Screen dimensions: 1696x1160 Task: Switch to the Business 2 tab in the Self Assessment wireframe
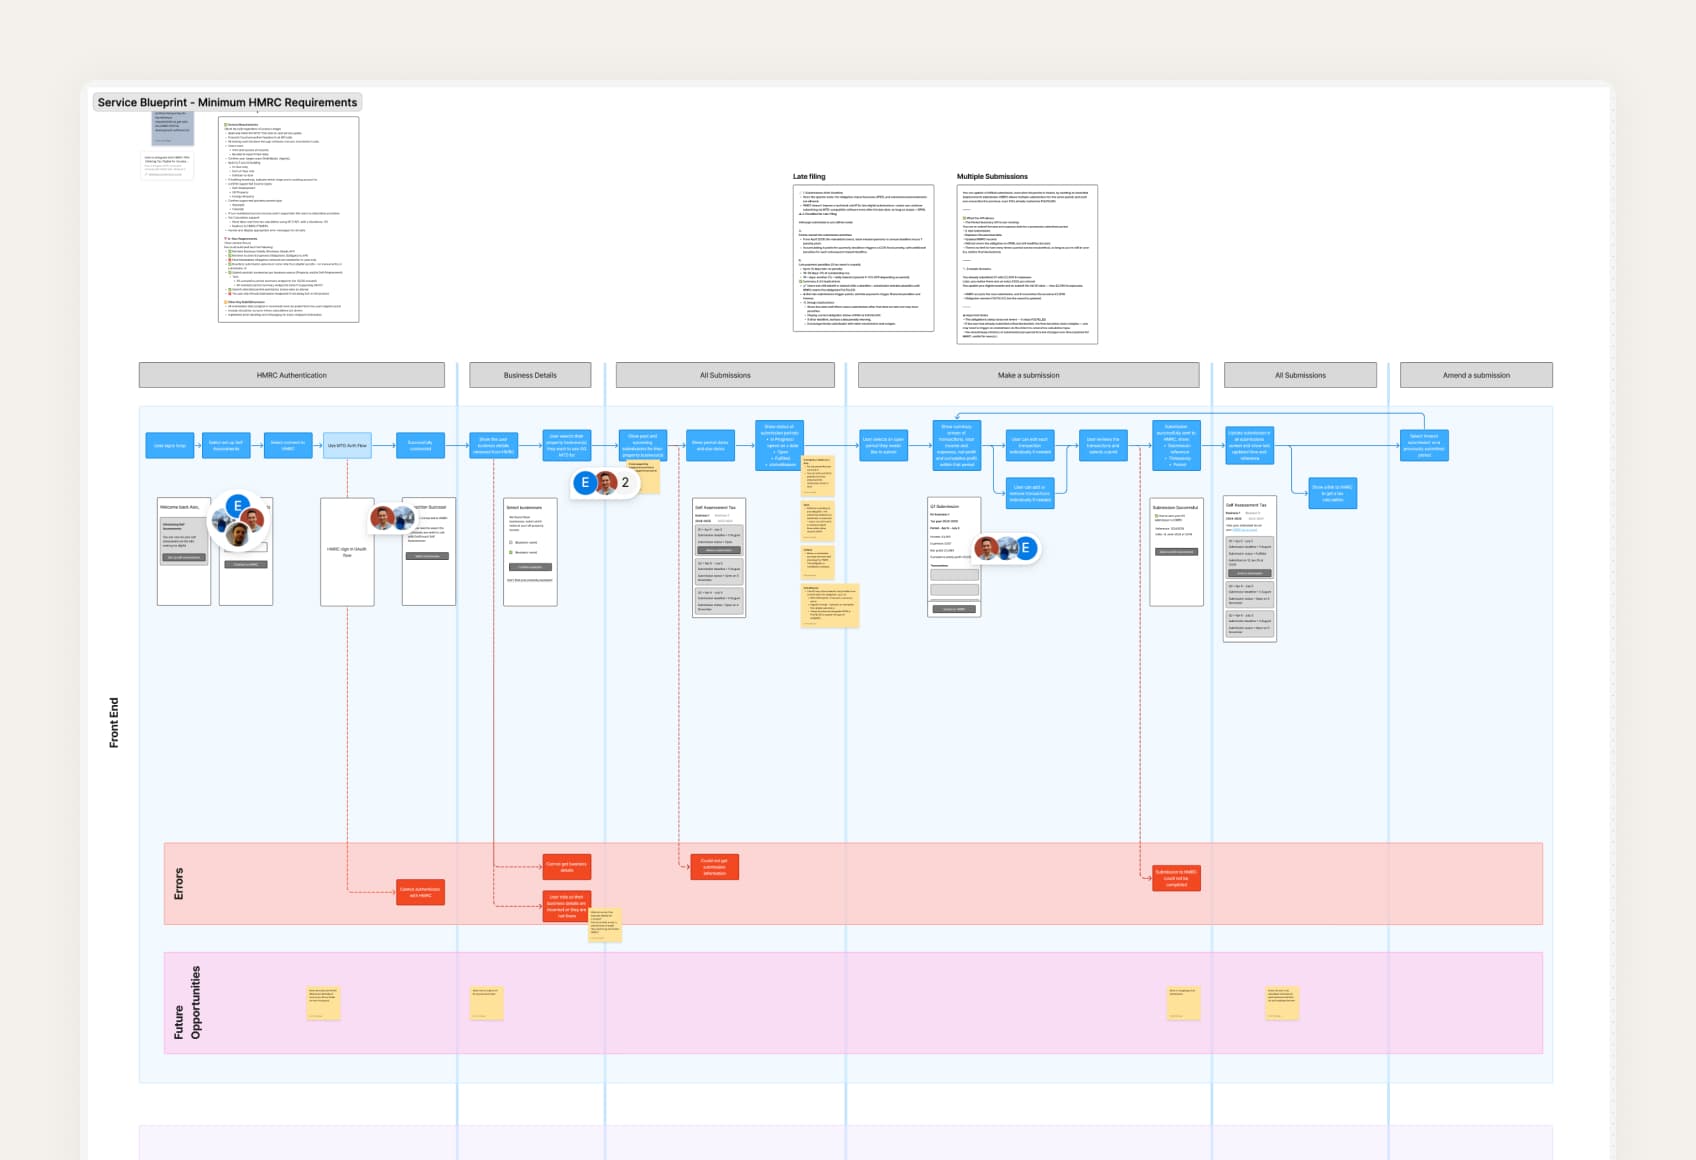(x=723, y=515)
